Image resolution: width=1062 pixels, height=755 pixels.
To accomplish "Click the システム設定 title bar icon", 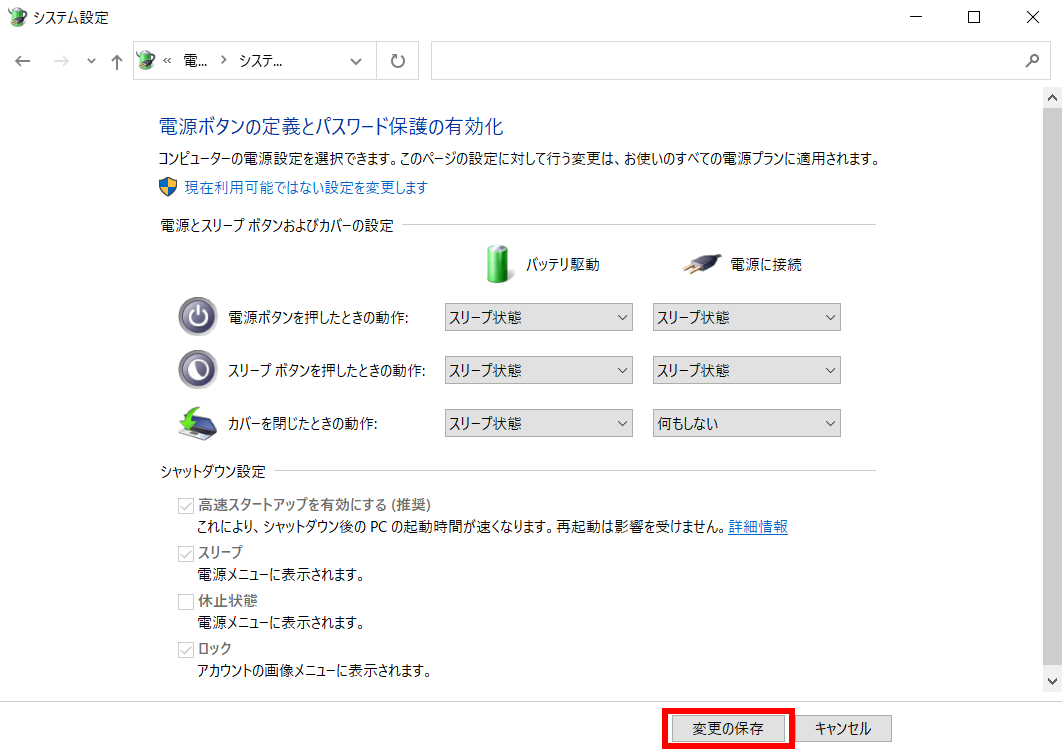I will pos(17,17).
